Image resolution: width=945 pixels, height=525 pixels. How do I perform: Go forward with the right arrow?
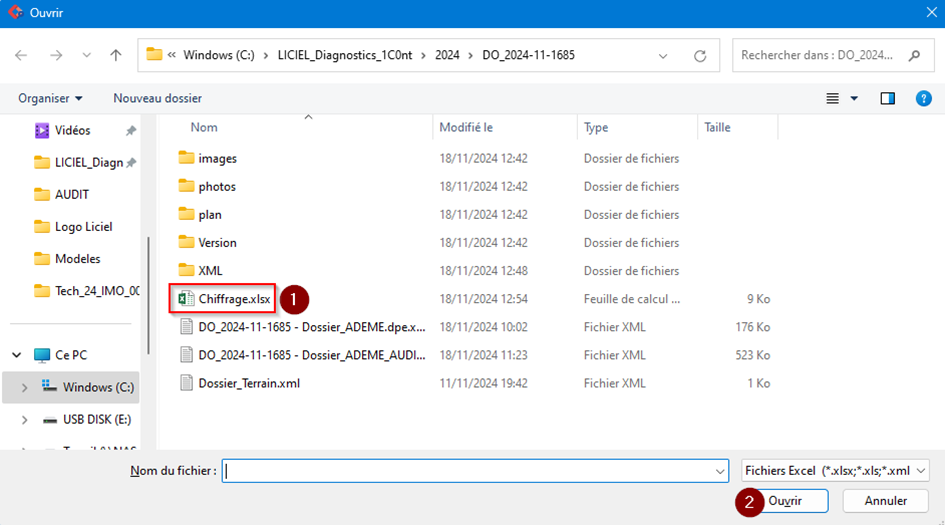pyautogui.click(x=56, y=55)
